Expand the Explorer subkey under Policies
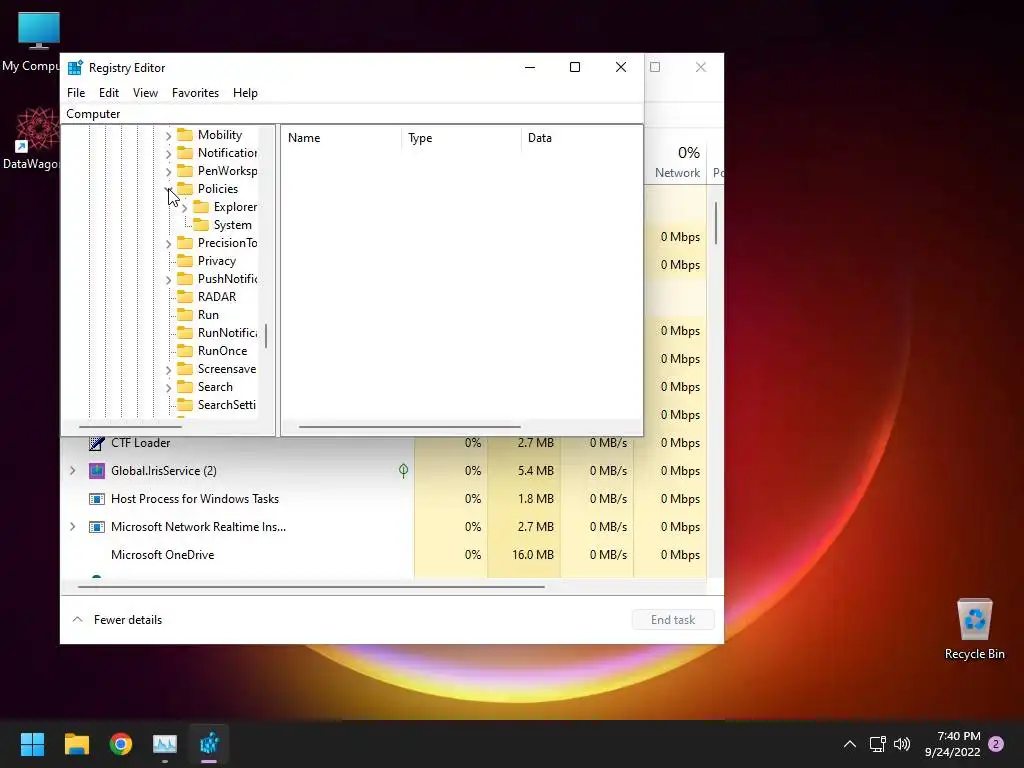The width and height of the screenshot is (1024, 768). [184, 208]
